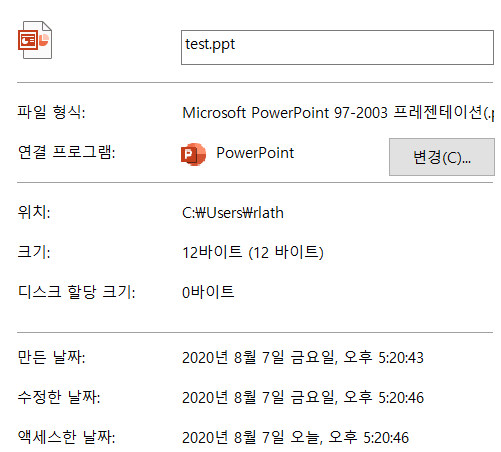Click the PowerPoint program name text
Viewport: 501px width, 452px height.
click(x=255, y=153)
